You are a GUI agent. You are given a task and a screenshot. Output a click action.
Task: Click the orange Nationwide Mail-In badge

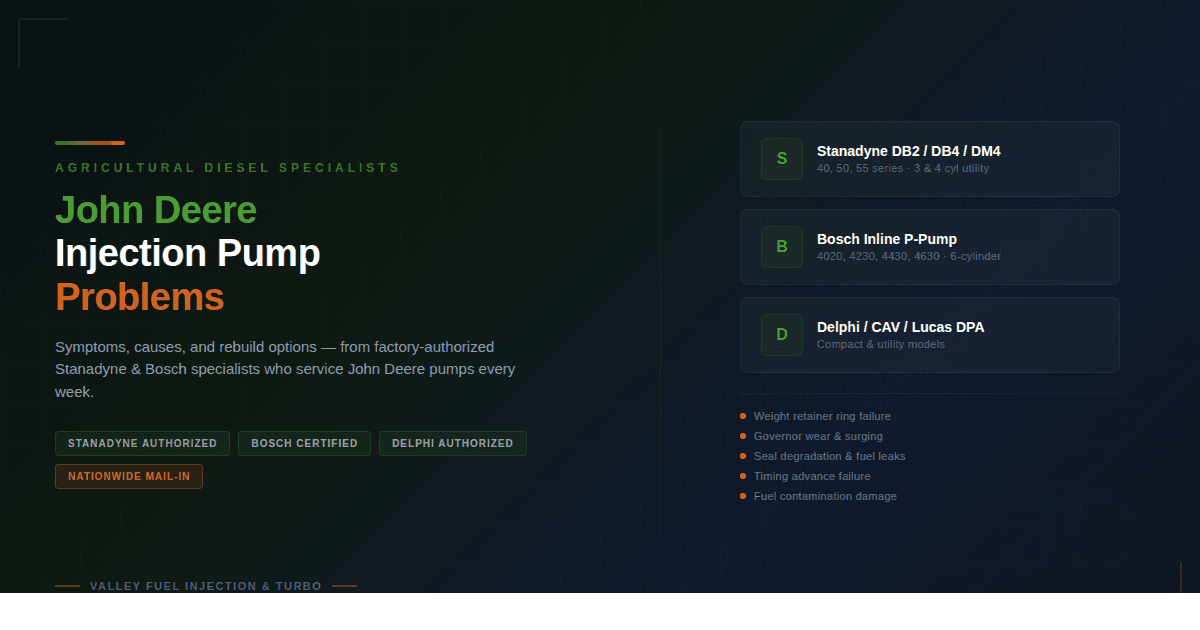[x=129, y=477]
